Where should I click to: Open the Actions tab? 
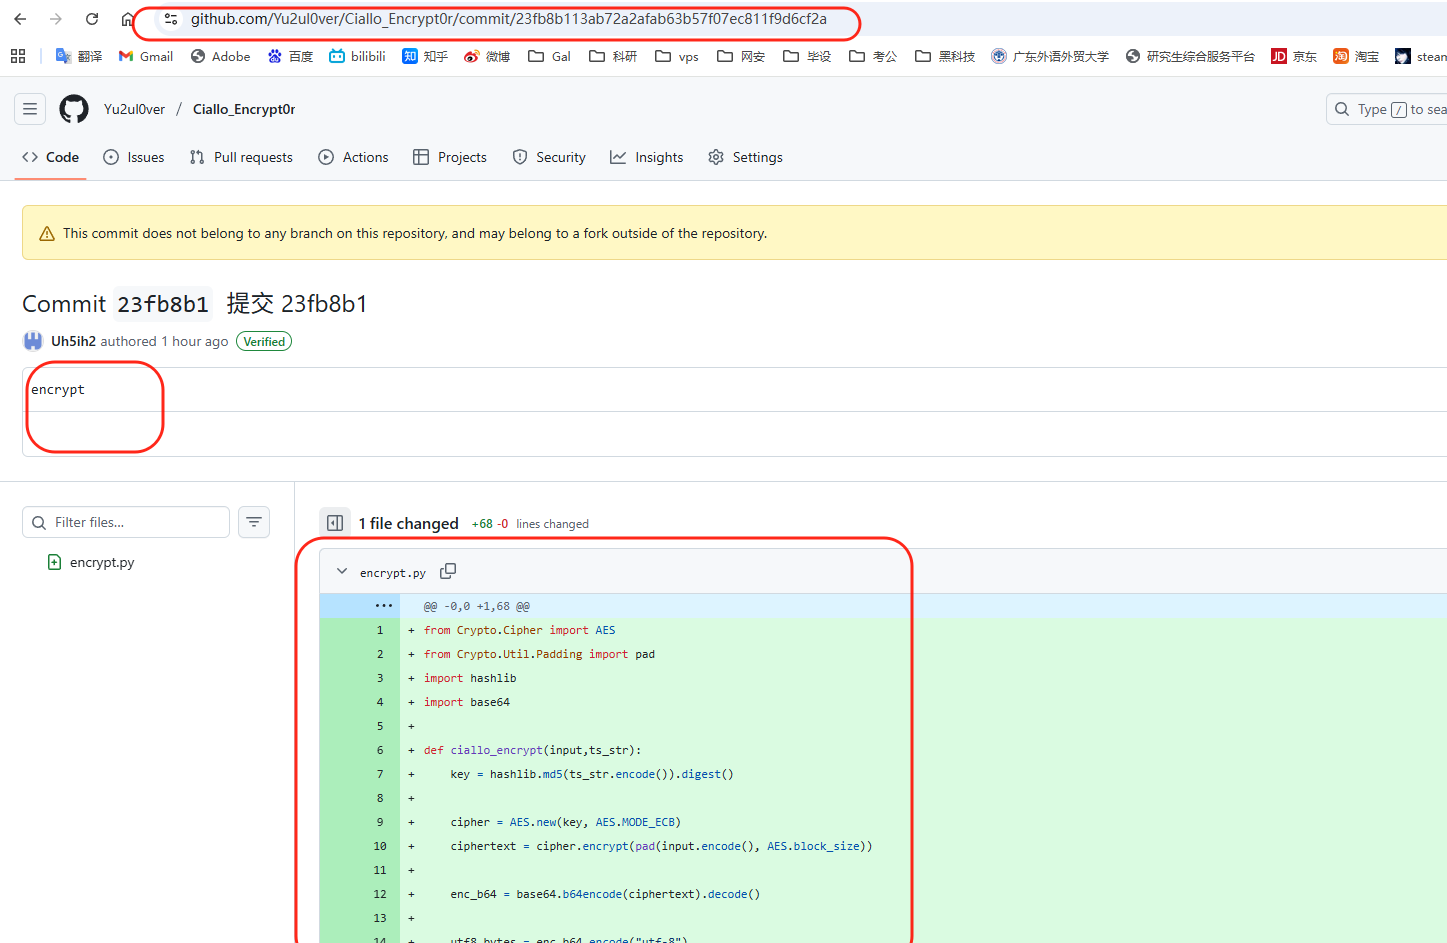pos(353,157)
